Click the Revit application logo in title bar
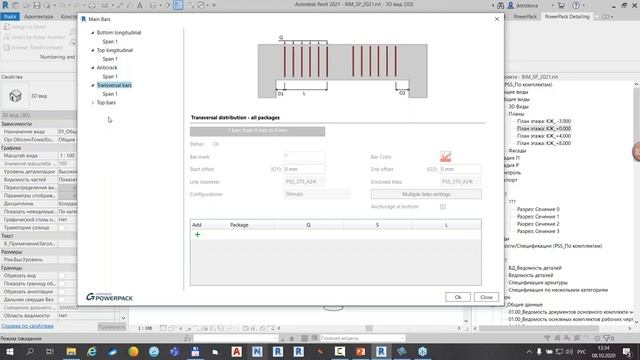The image size is (640, 360). [5, 5]
